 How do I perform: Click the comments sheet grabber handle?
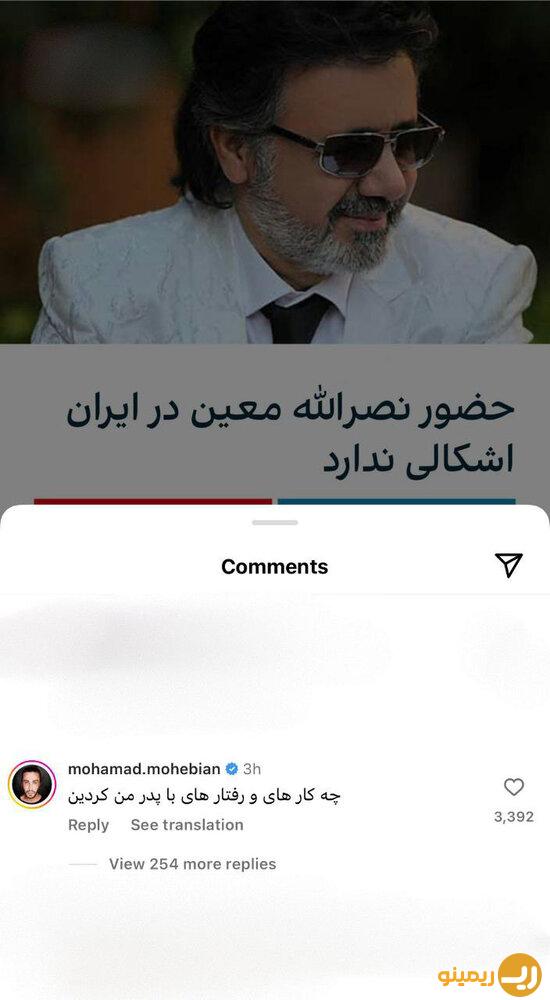click(275, 522)
